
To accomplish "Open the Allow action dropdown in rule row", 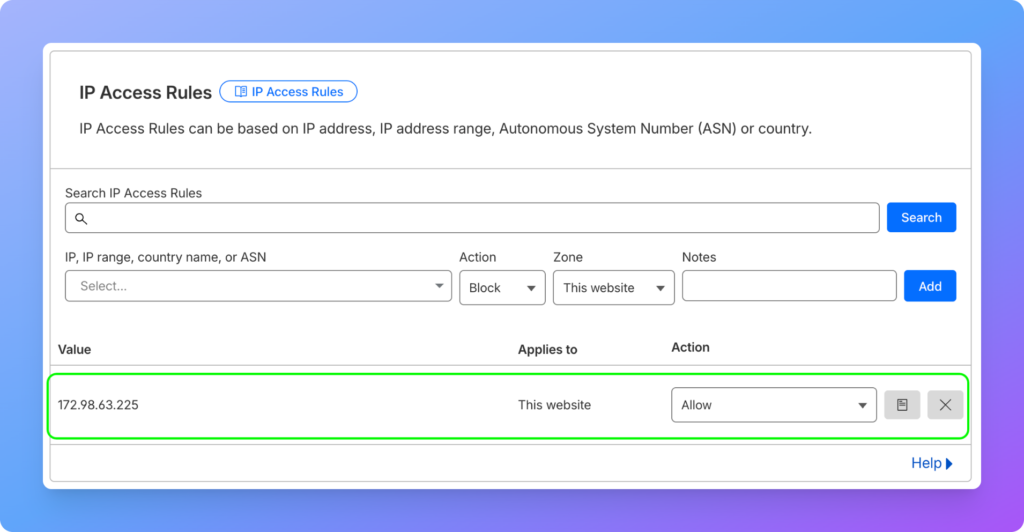I will coord(773,405).
